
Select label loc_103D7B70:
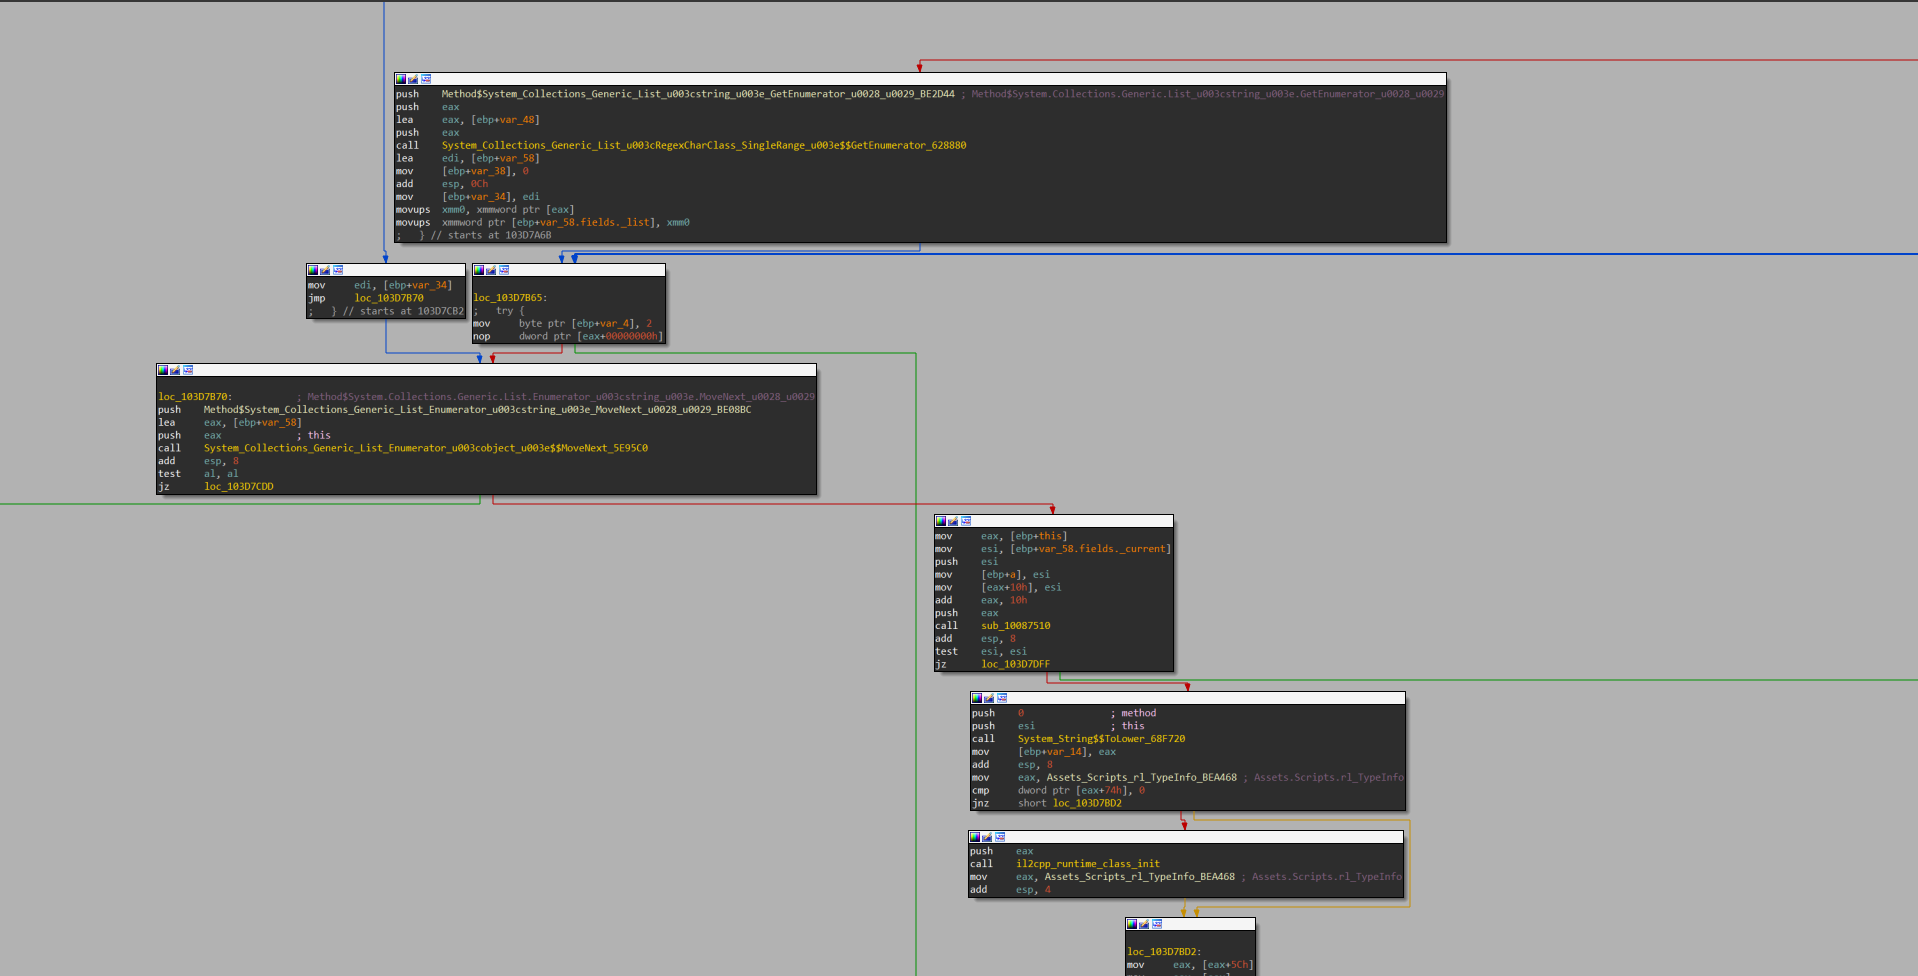[195, 397]
